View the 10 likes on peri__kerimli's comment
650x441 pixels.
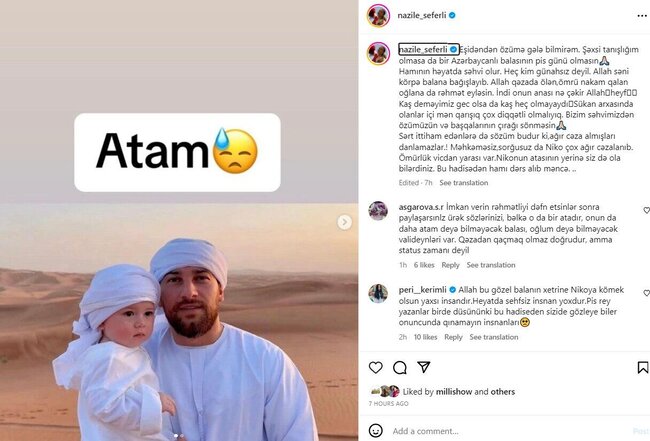click(425, 337)
